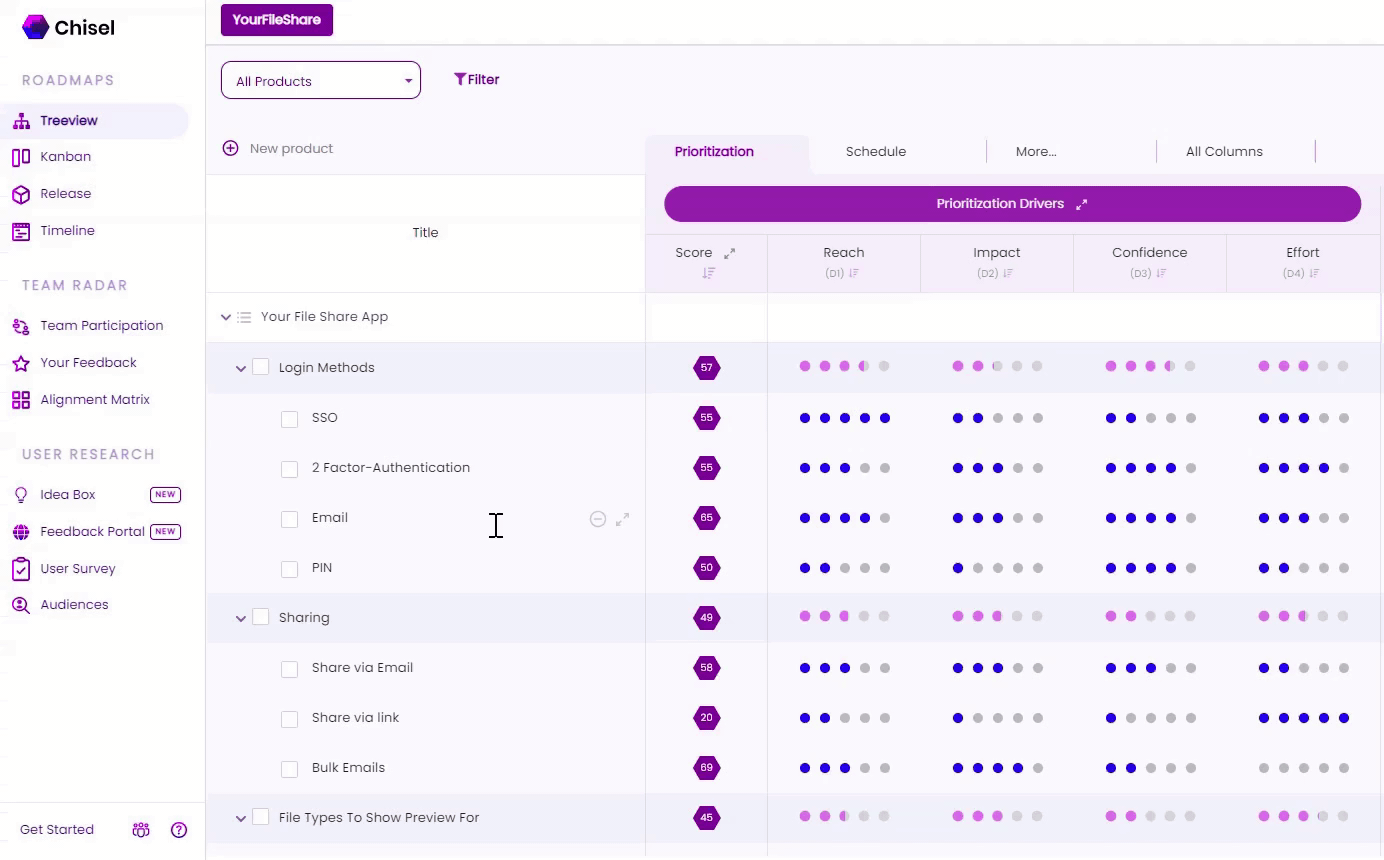The height and width of the screenshot is (860, 1384).
Task: Collapse File Types To Show Preview For
Action: pos(241,818)
